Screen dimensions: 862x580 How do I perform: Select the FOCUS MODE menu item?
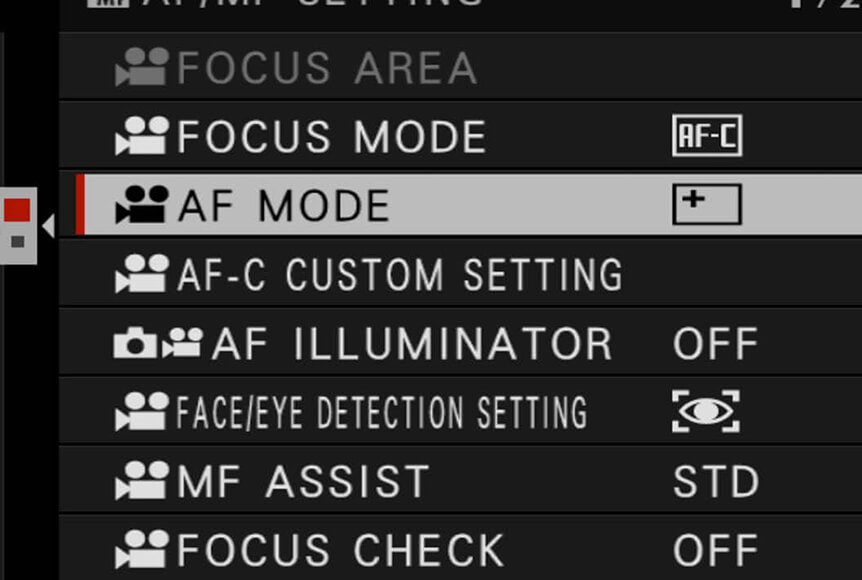click(460, 135)
